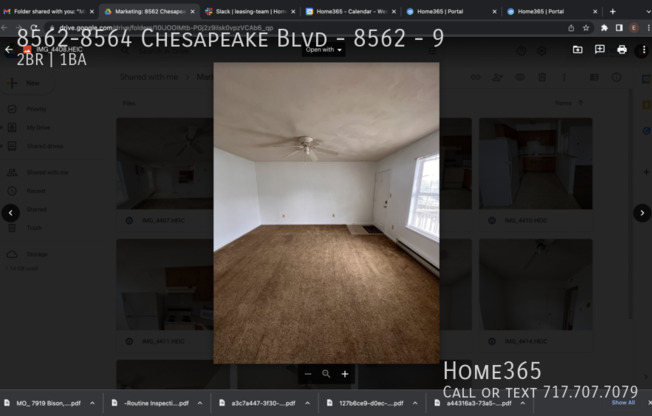This screenshot has height=416, width=652.
Task: Click the Chrome share page icon
Action: [571, 28]
